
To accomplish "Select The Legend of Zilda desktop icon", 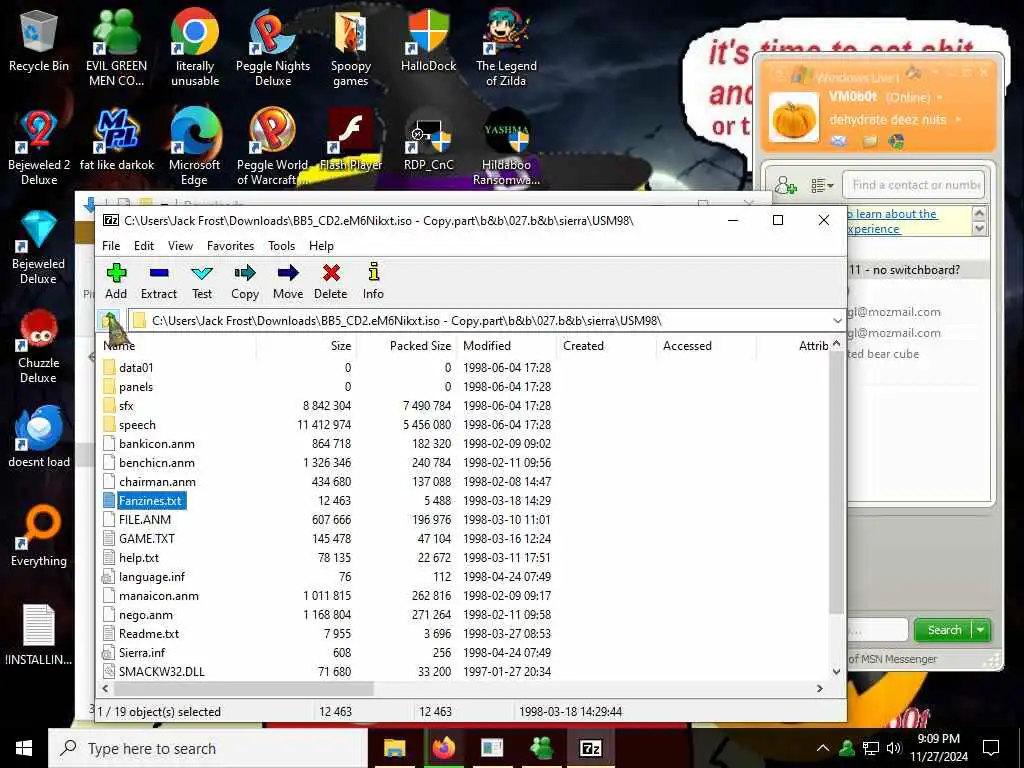I will [x=506, y=48].
